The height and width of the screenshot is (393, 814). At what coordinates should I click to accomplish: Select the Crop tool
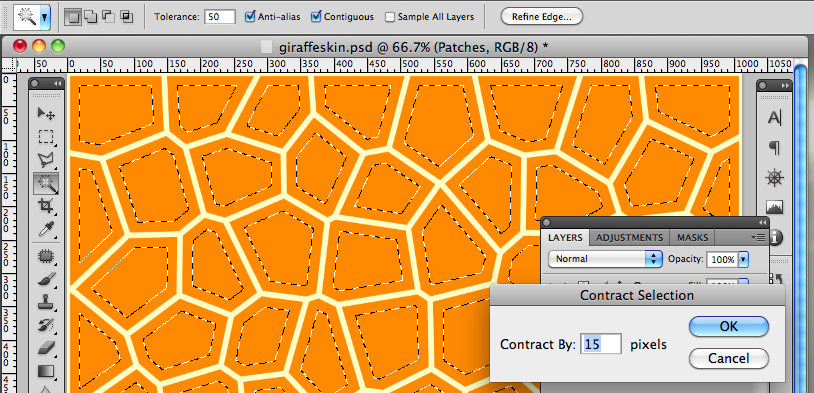47,206
